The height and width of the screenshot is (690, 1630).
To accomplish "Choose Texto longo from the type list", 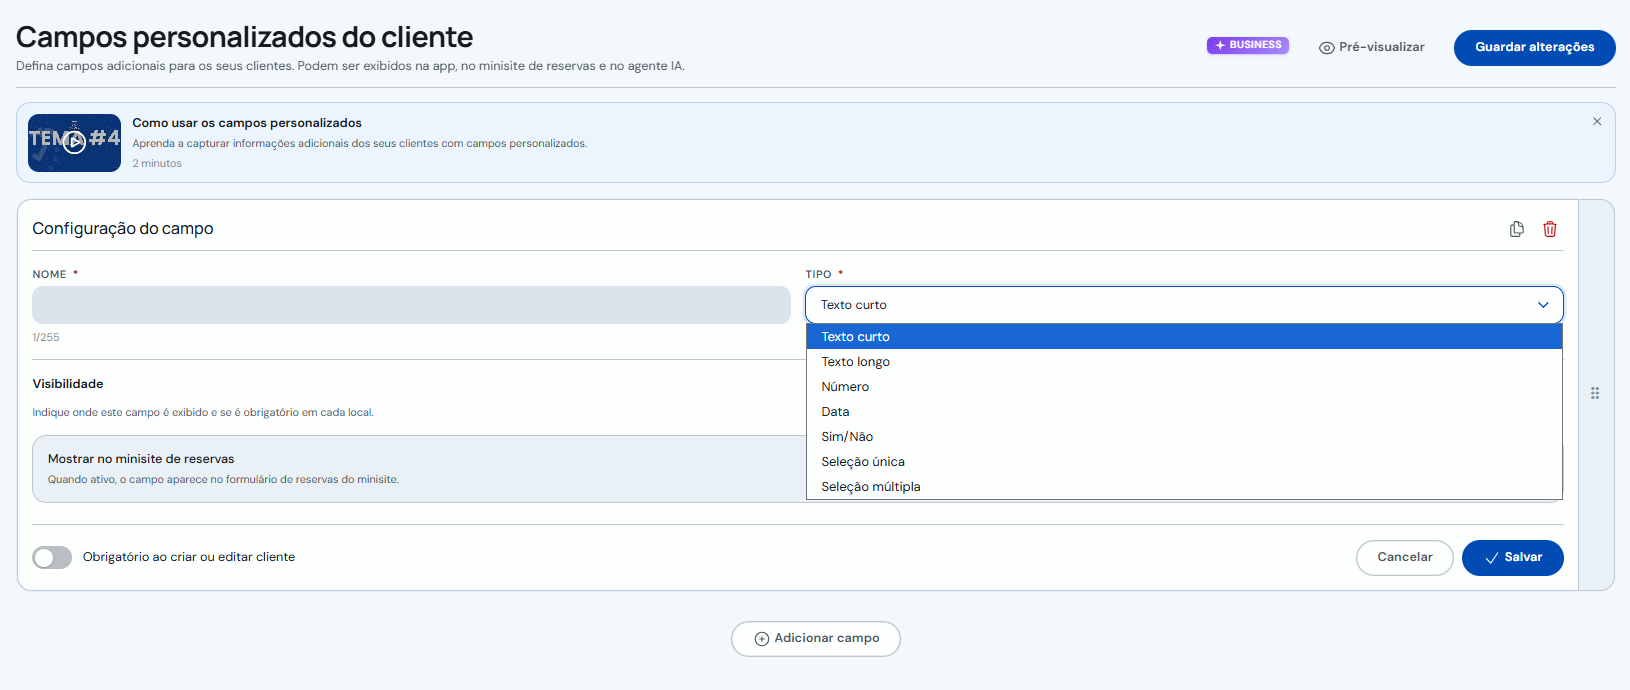I will tap(1184, 362).
